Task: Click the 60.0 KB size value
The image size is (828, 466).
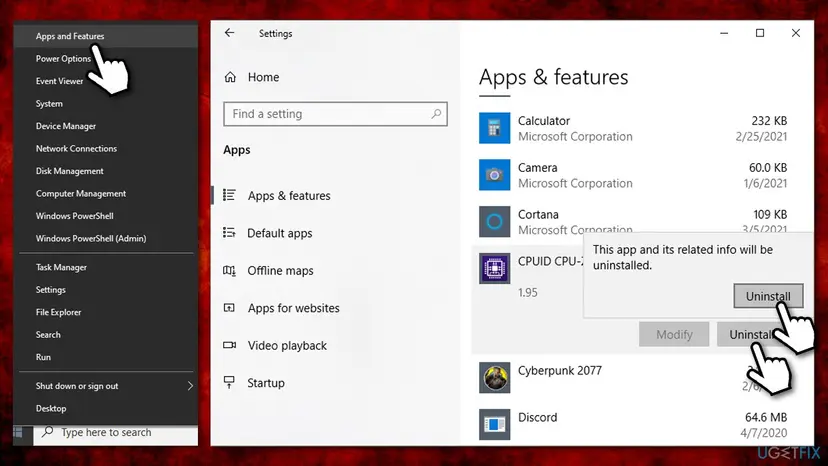Action: click(x=768, y=167)
